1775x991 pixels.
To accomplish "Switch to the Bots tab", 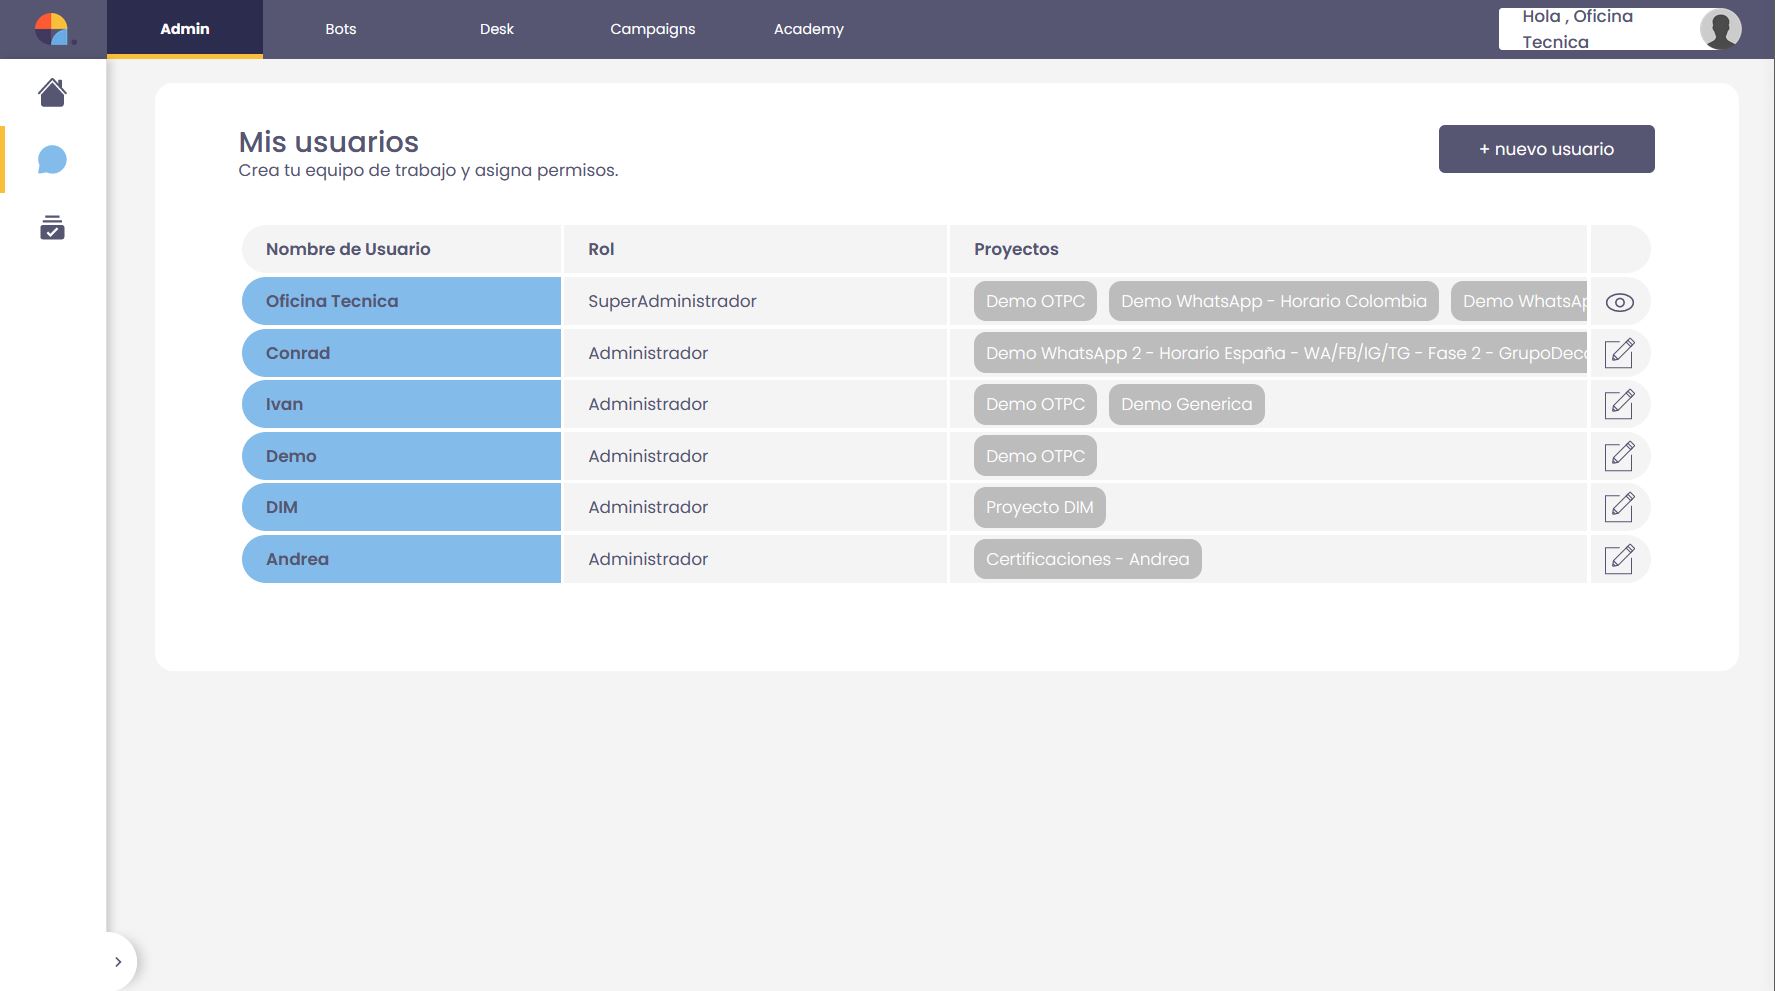I will [341, 29].
